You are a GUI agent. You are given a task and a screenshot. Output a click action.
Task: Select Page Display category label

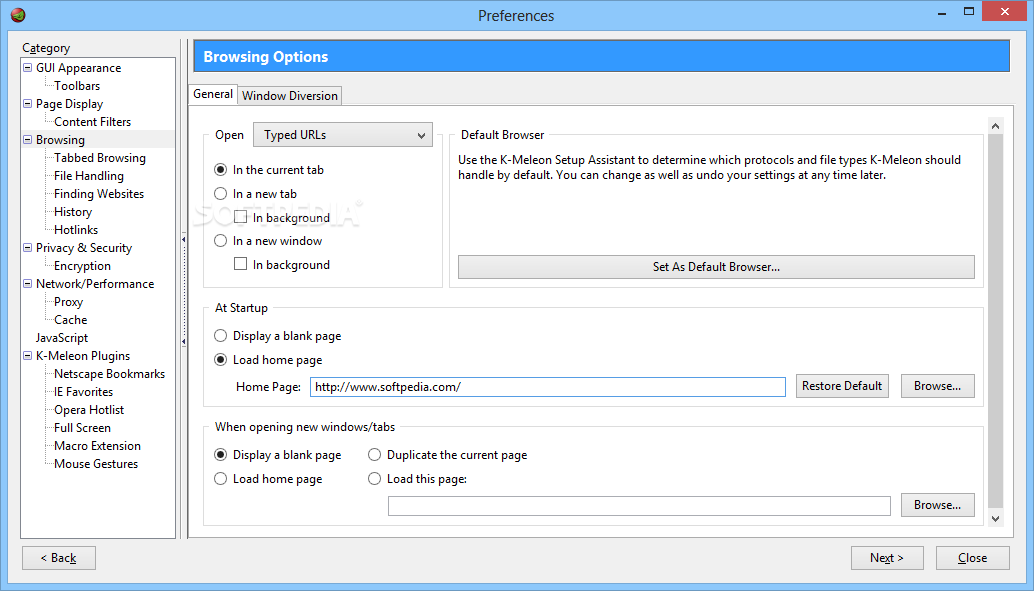[x=69, y=104]
